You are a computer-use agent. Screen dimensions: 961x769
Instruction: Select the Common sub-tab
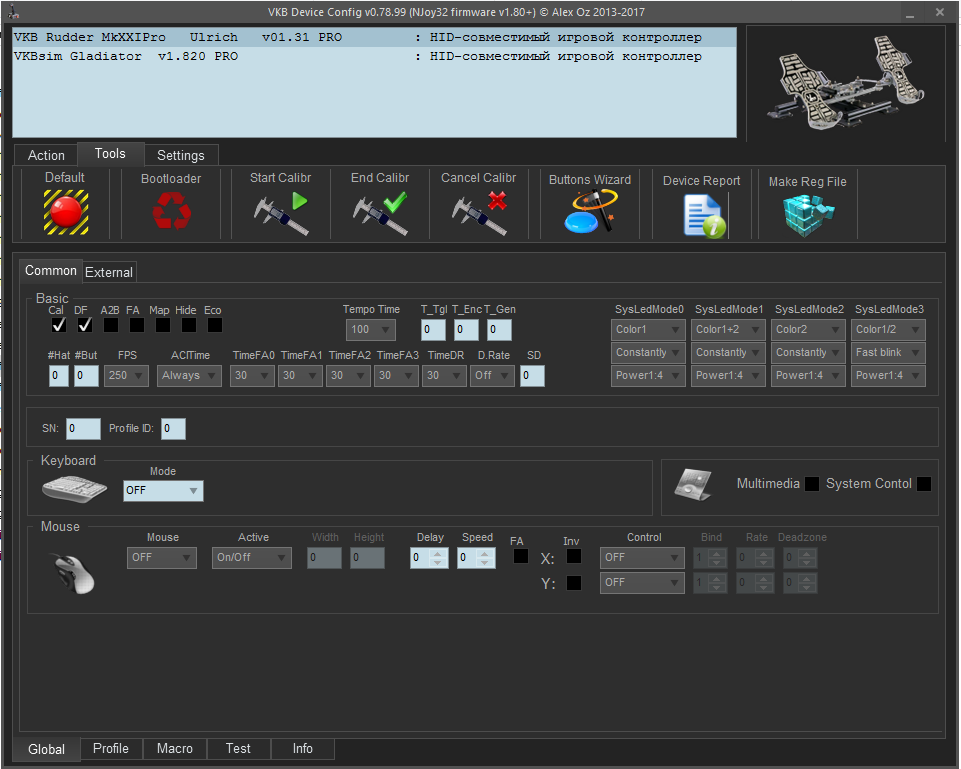(x=51, y=271)
